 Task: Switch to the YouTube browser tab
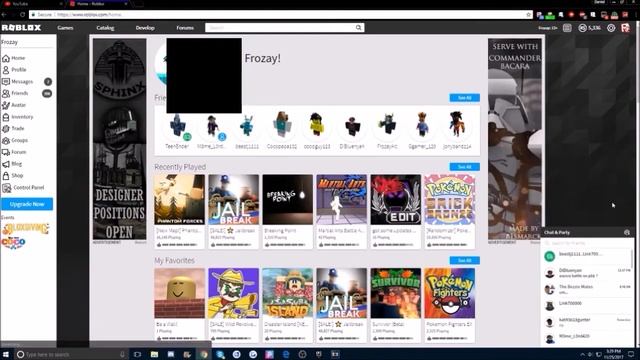pos(32,4)
